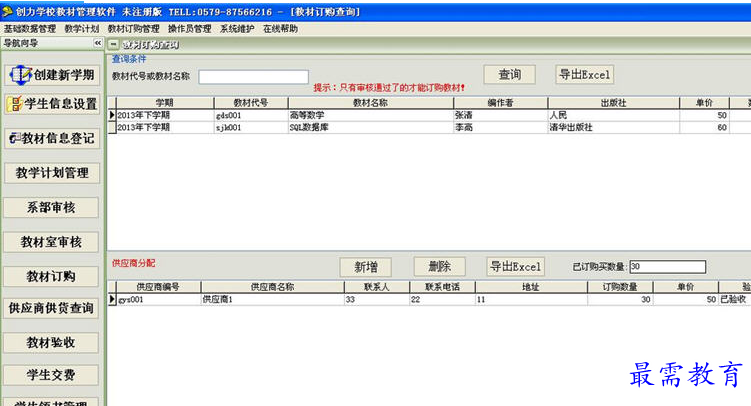Click the 新增 button to add a supplier
Screen dimensions: 751x406
point(365,267)
